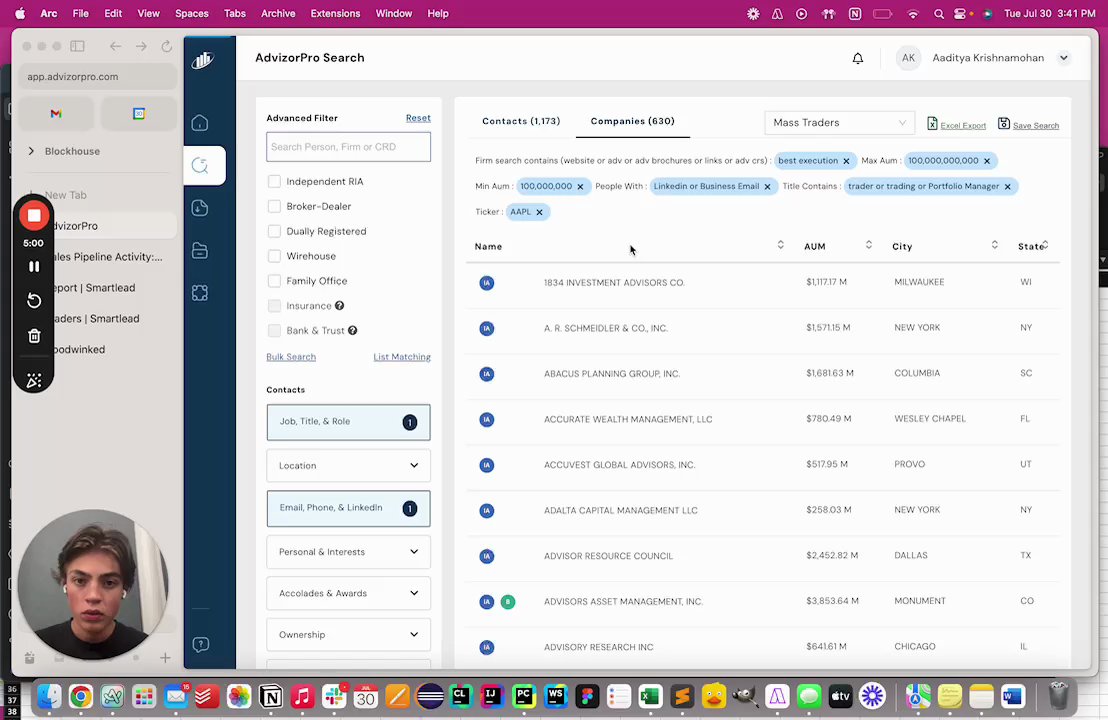Click the Bank & Trust info icon
Image resolution: width=1108 pixels, height=720 pixels.
tap(353, 331)
